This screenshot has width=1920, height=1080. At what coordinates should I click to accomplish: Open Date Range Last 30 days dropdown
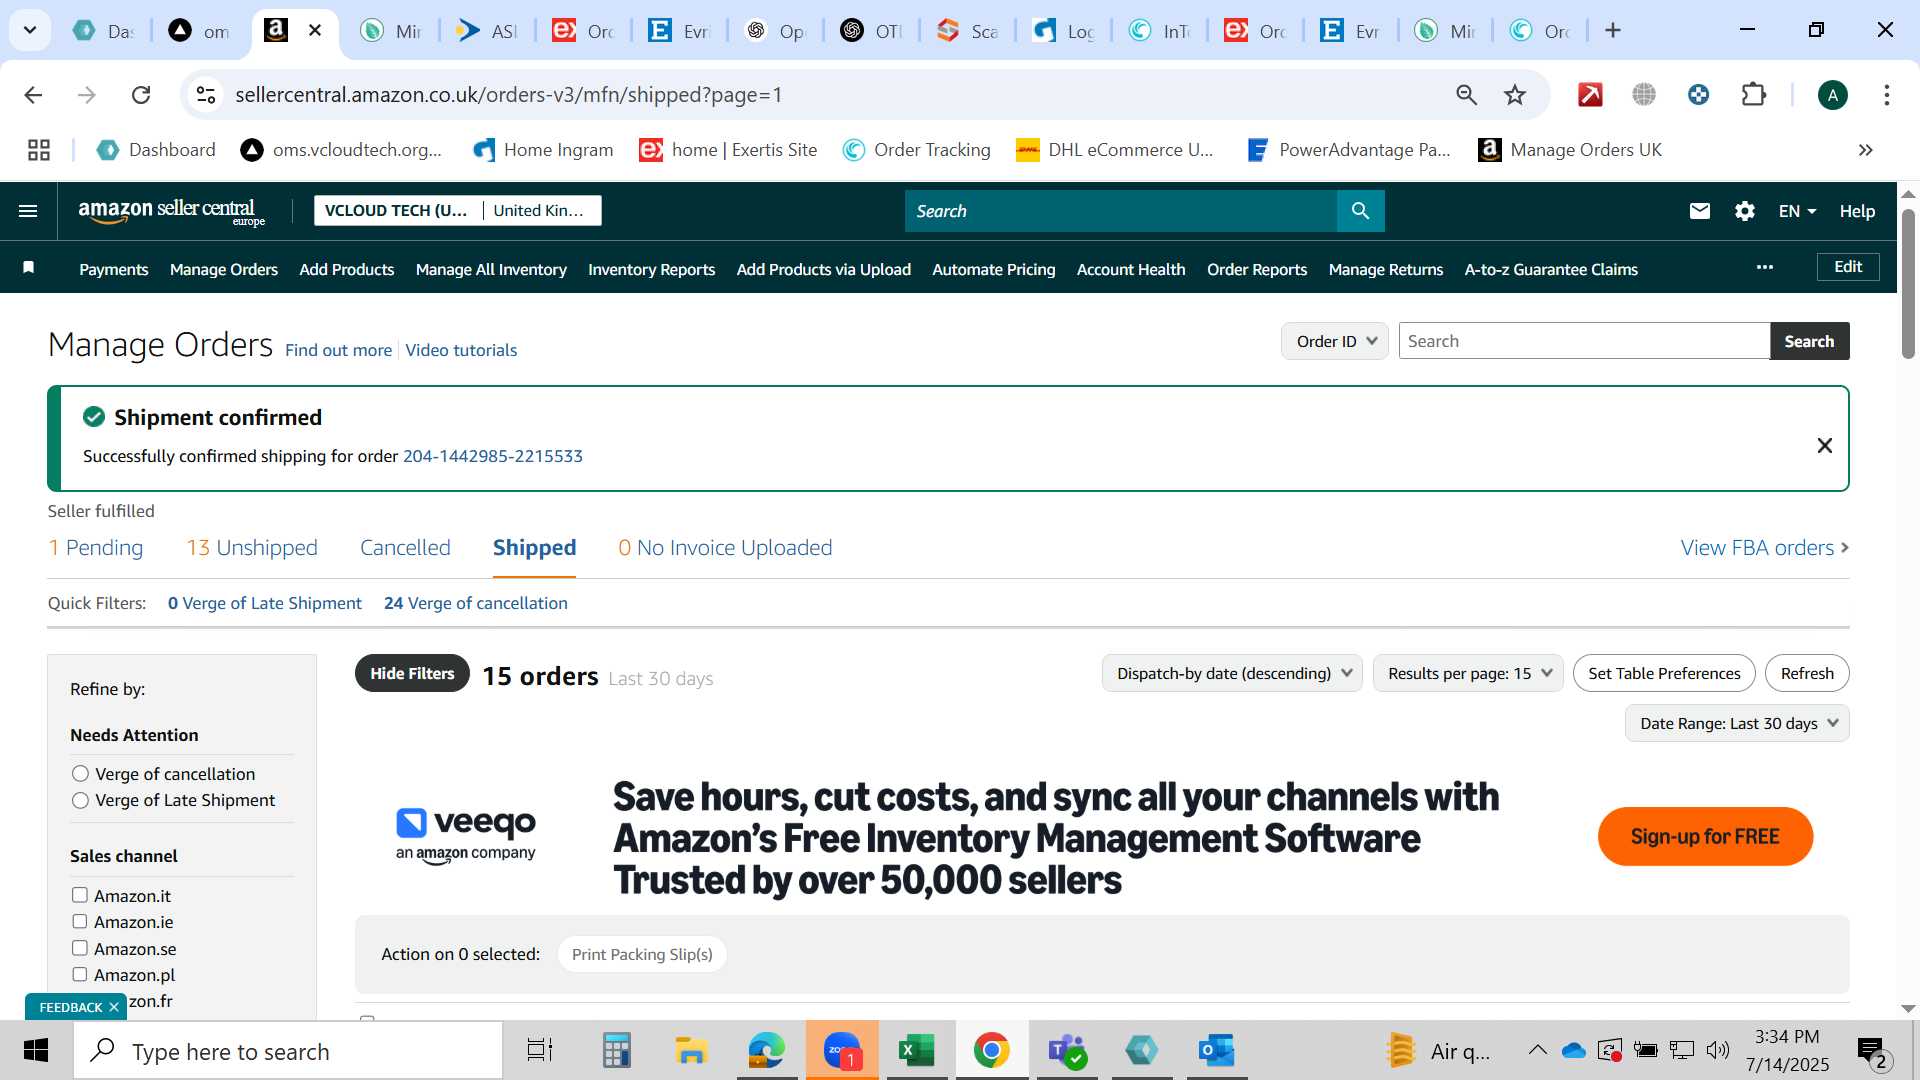click(x=1737, y=723)
